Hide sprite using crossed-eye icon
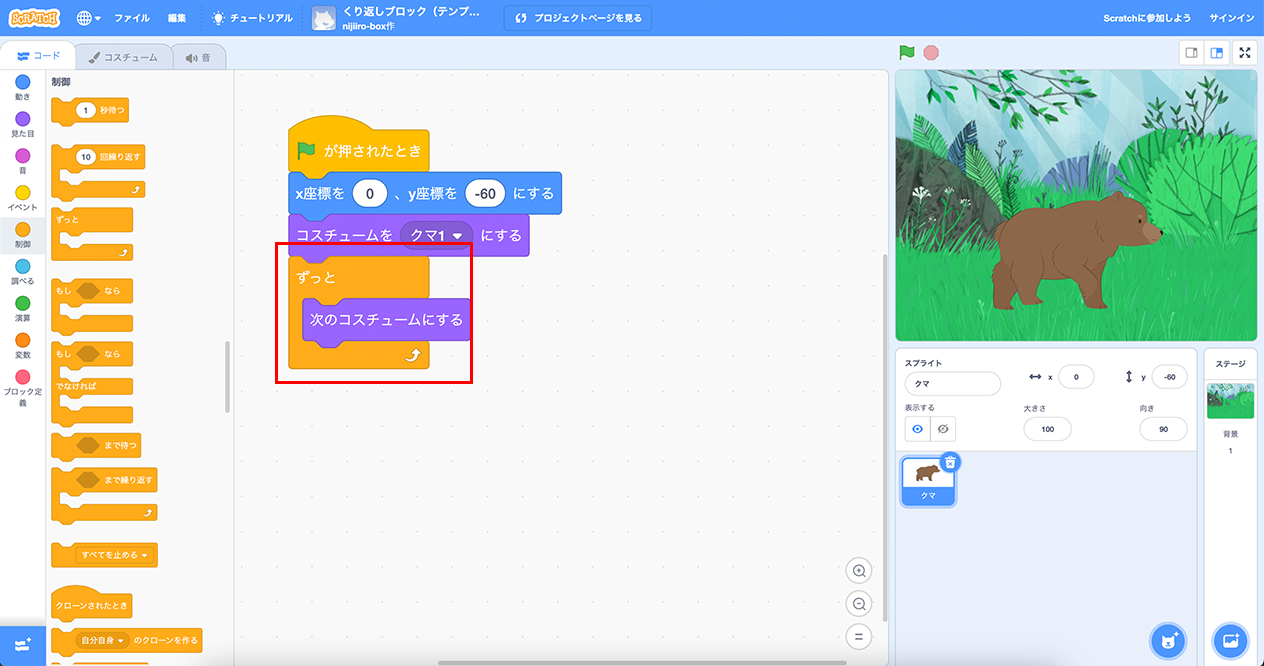This screenshot has height=666, width=1264. [x=943, y=429]
